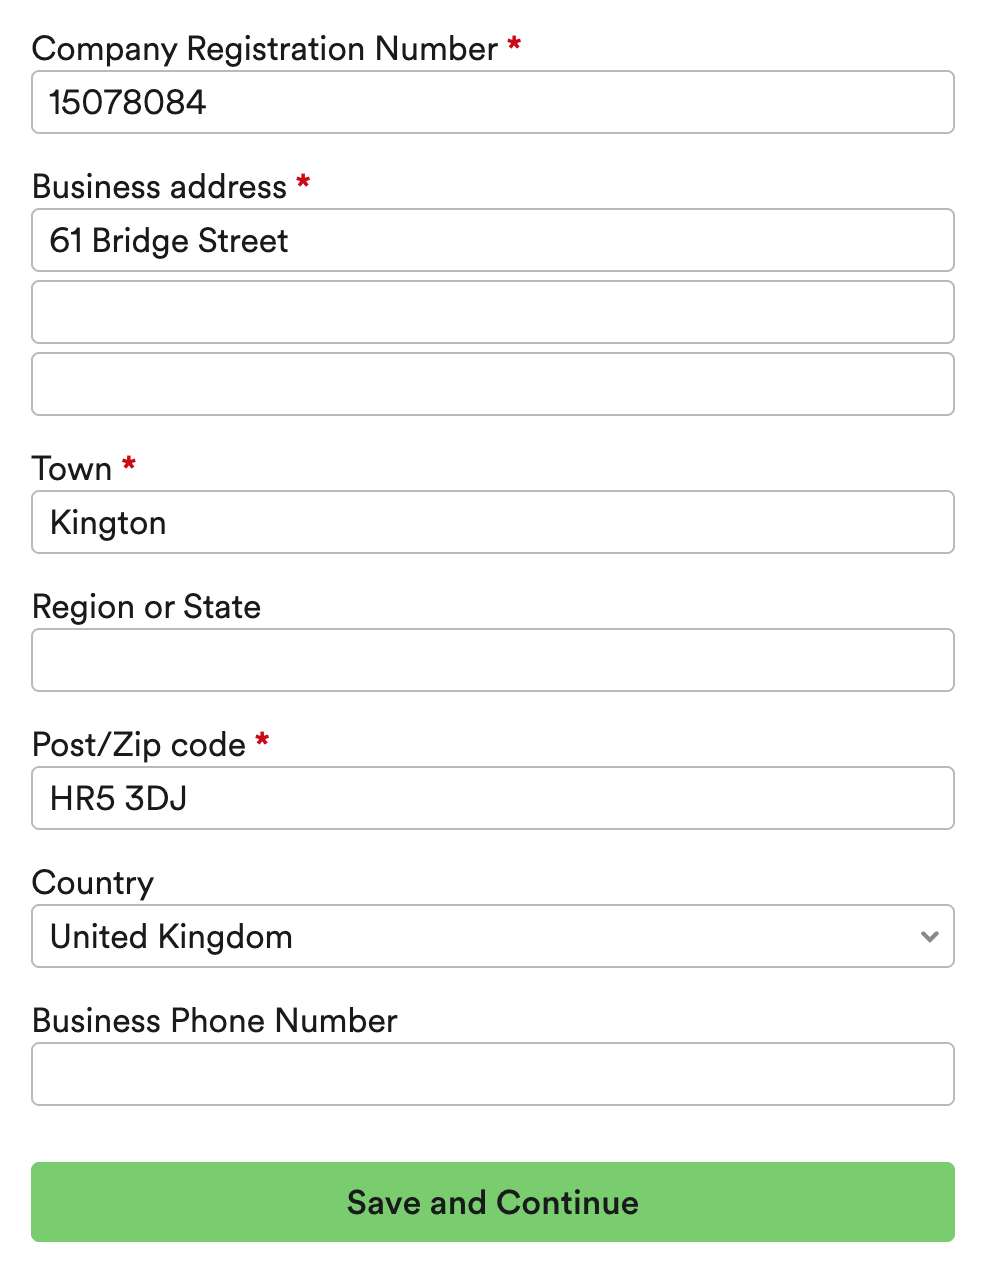Click the Post/Zip code label
The image size is (1000, 1284).
tap(139, 745)
